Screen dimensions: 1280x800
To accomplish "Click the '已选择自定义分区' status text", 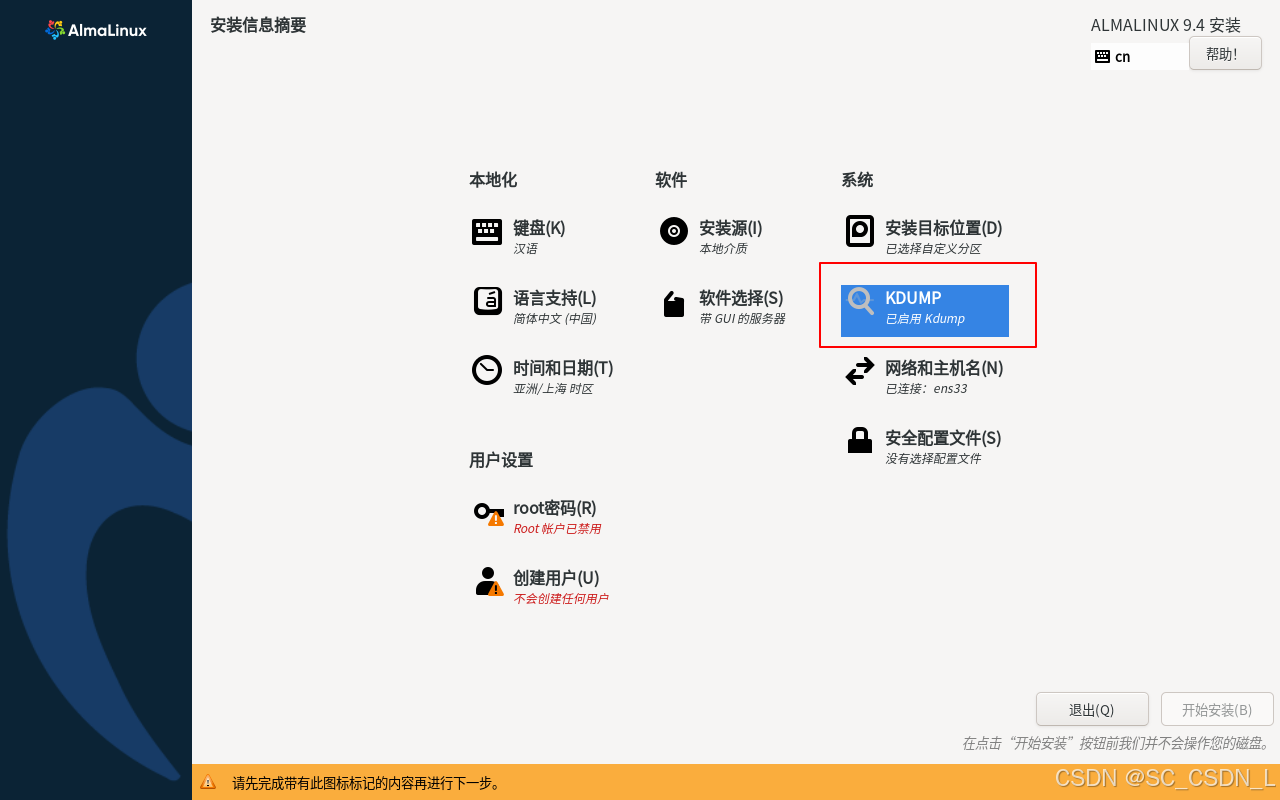I will pos(933,249).
